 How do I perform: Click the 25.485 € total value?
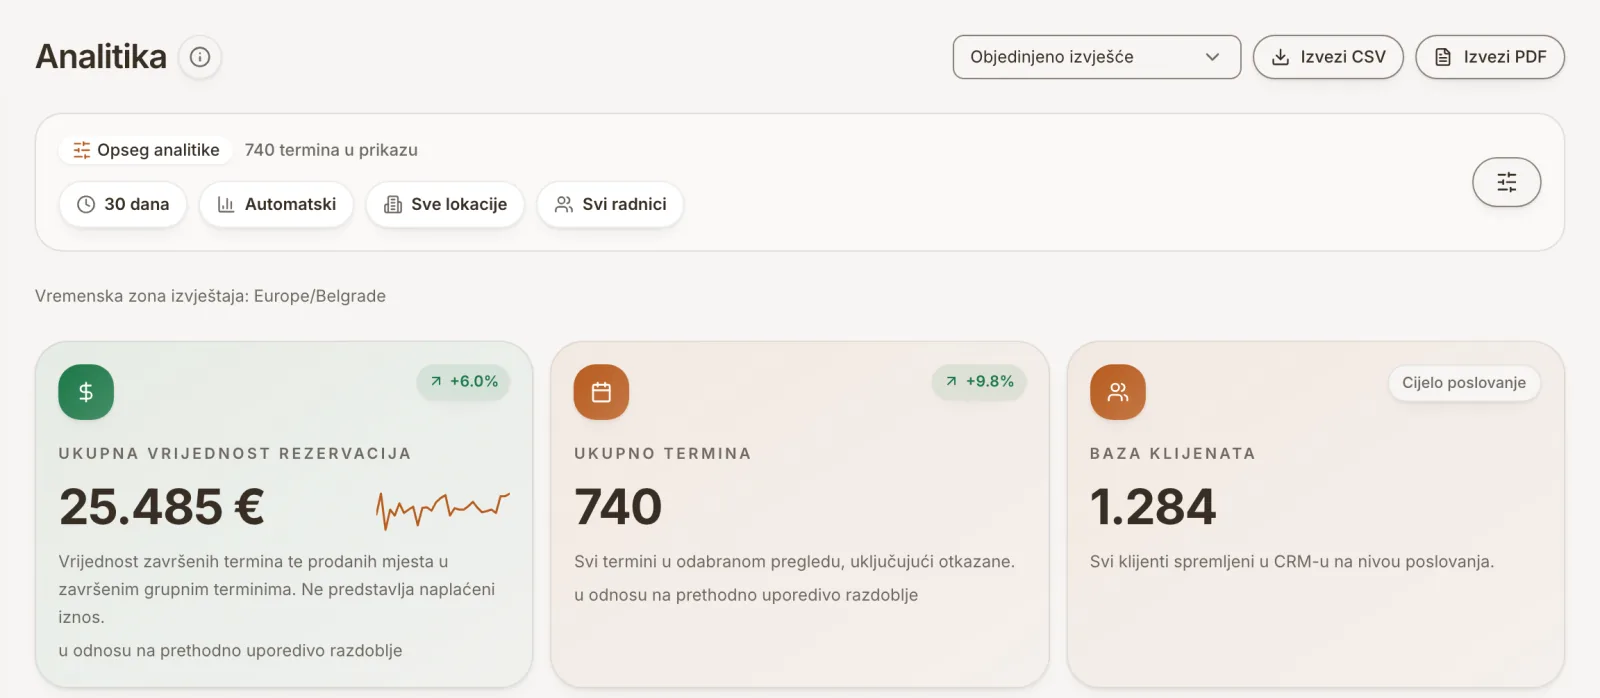click(162, 506)
